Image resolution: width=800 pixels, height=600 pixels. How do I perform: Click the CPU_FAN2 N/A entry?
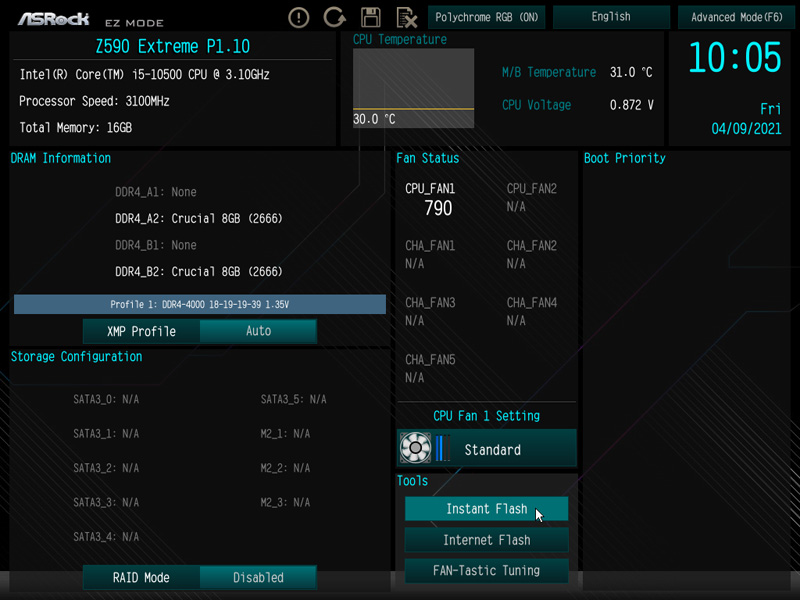click(532, 197)
